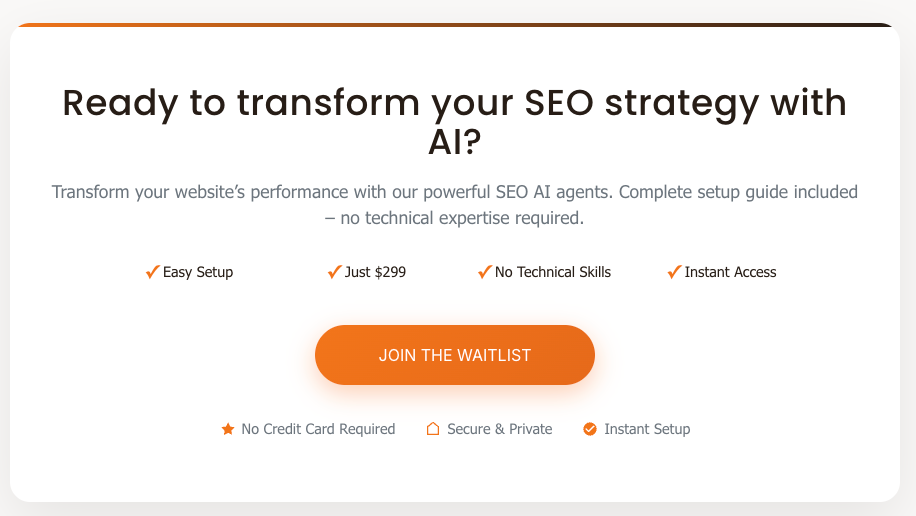Click the checkmark icon beside Instant Access
Screen dimensions: 916x516
(x=675, y=272)
